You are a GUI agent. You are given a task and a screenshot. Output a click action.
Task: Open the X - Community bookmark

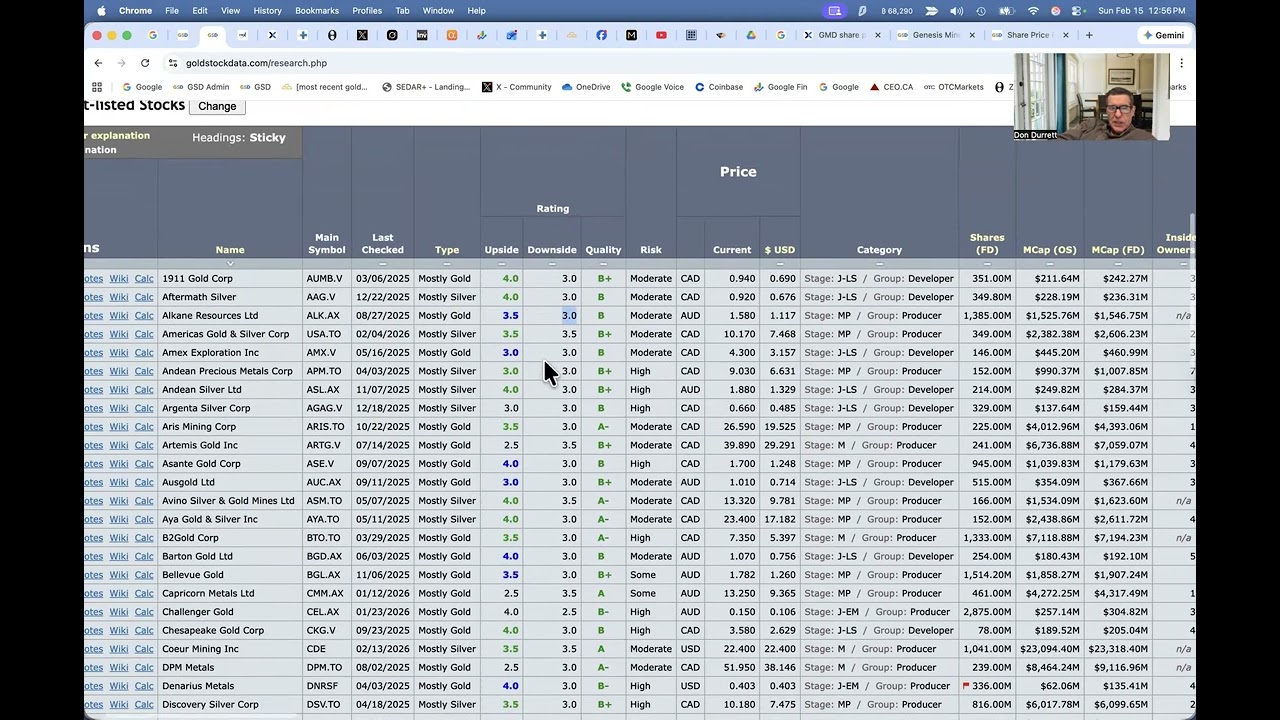516,87
